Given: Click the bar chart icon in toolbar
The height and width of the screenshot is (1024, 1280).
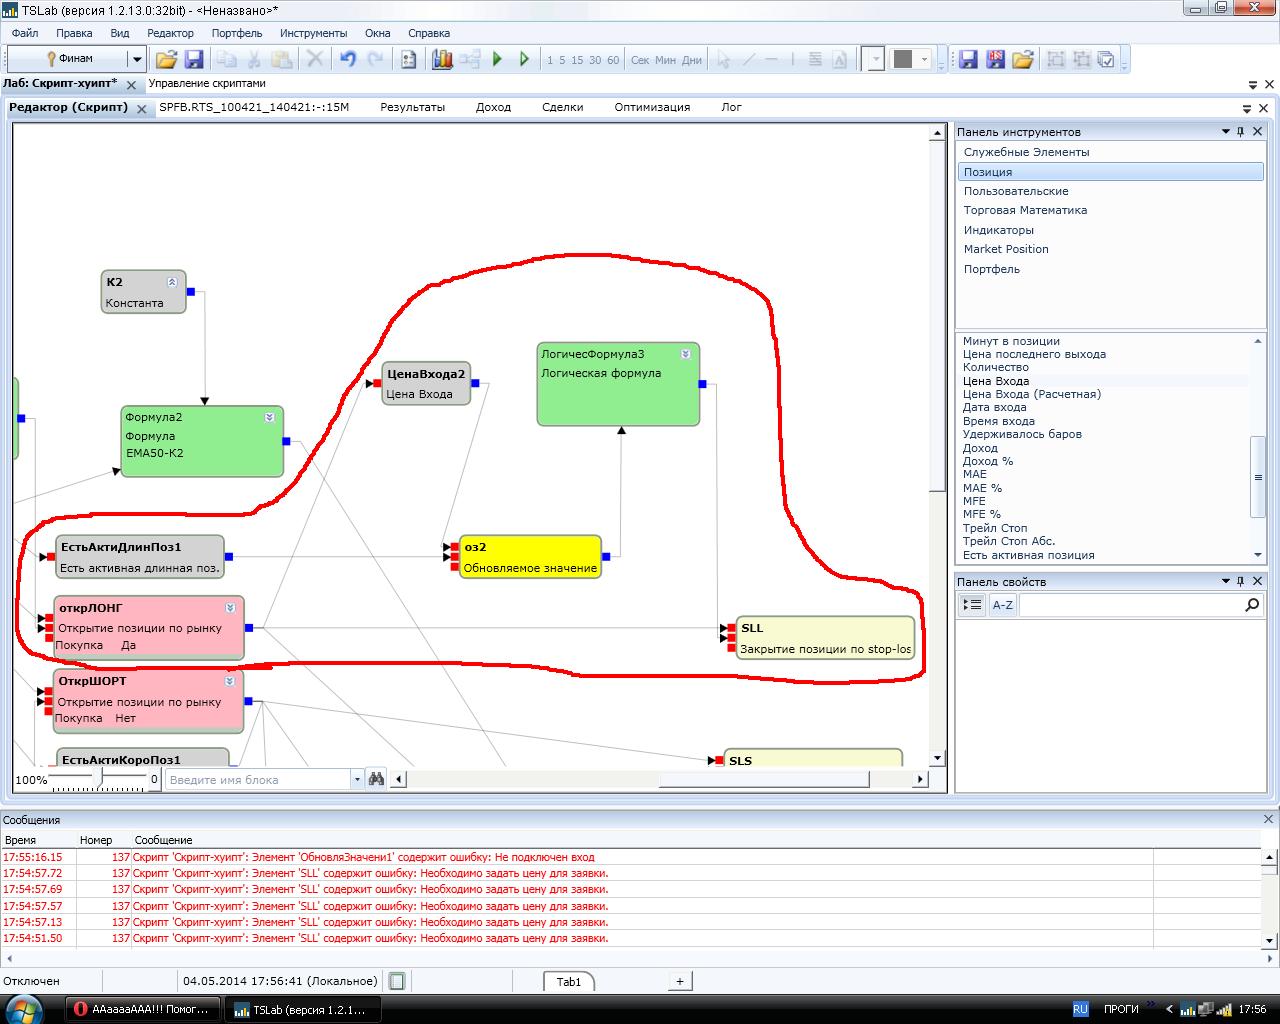Looking at the screenshot, I should coord(442,60).
